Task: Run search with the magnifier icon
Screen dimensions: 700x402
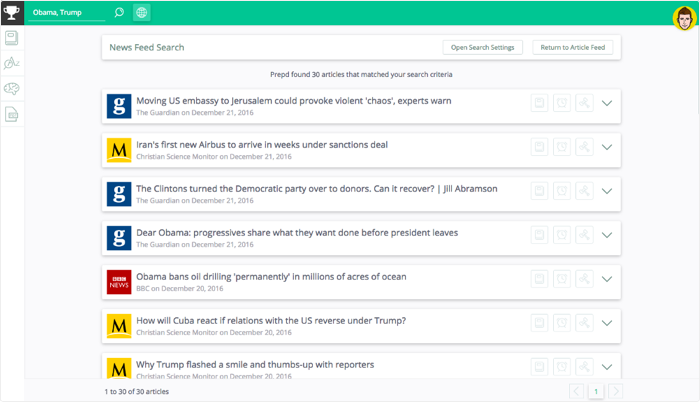Action: click(x=119, y=13)
